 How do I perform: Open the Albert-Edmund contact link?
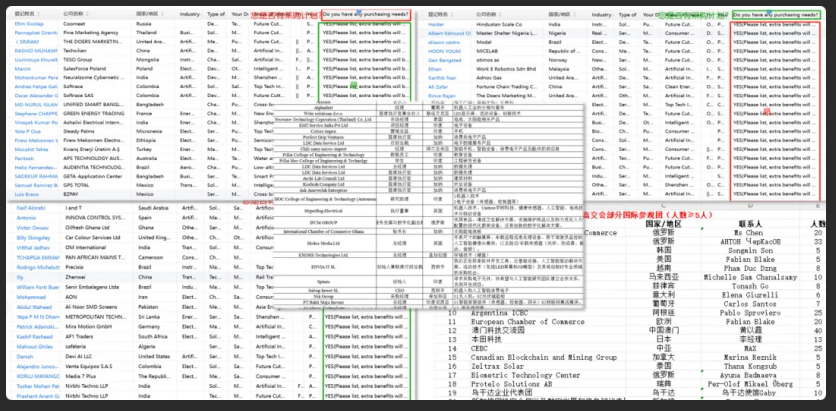(449, 33)
